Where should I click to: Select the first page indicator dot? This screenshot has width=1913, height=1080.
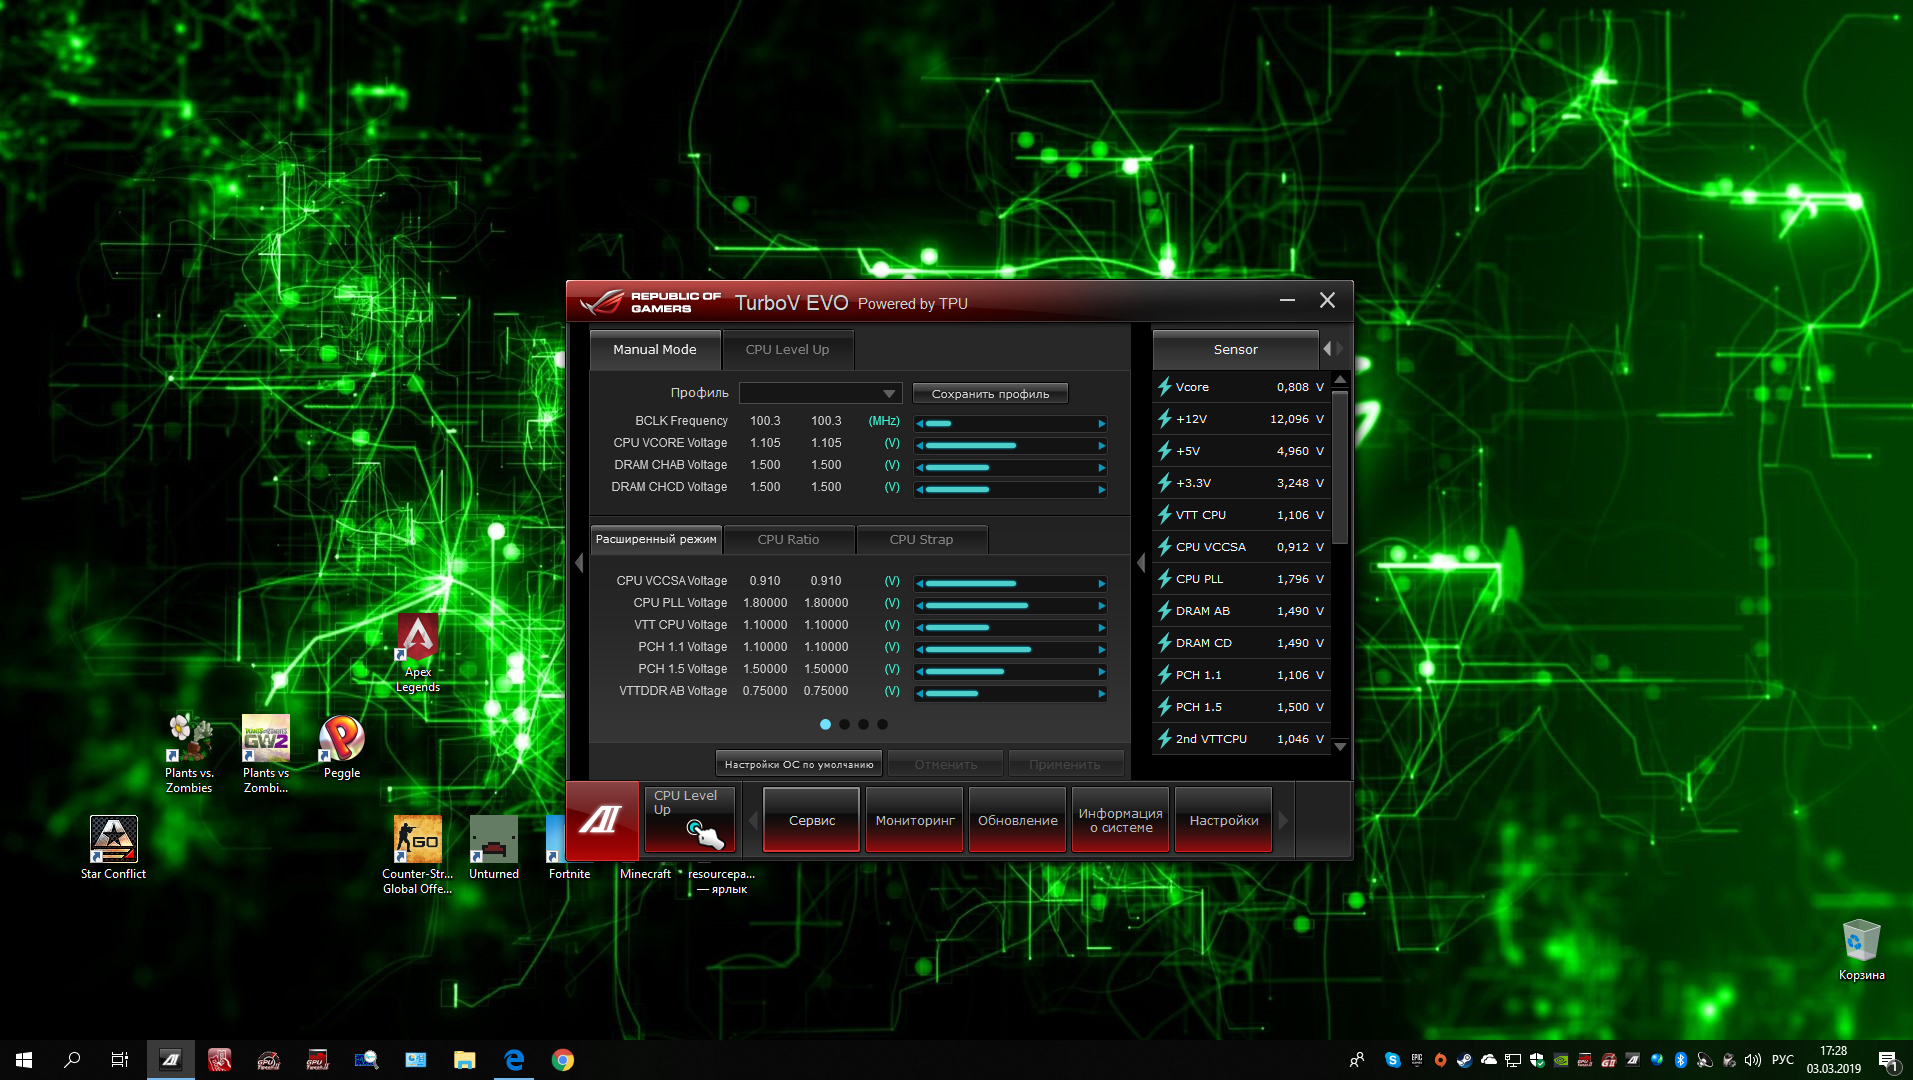[x=825, y=724]
